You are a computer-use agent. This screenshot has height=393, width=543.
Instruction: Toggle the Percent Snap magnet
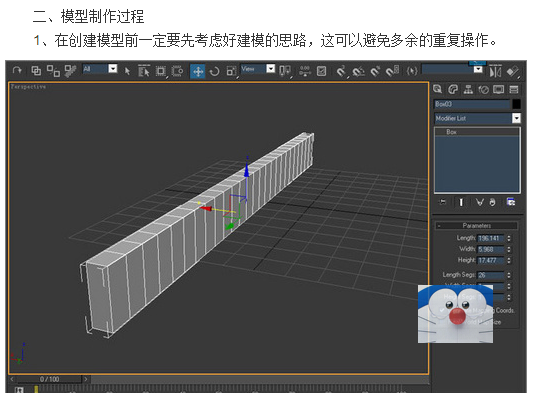coord(375,71)
